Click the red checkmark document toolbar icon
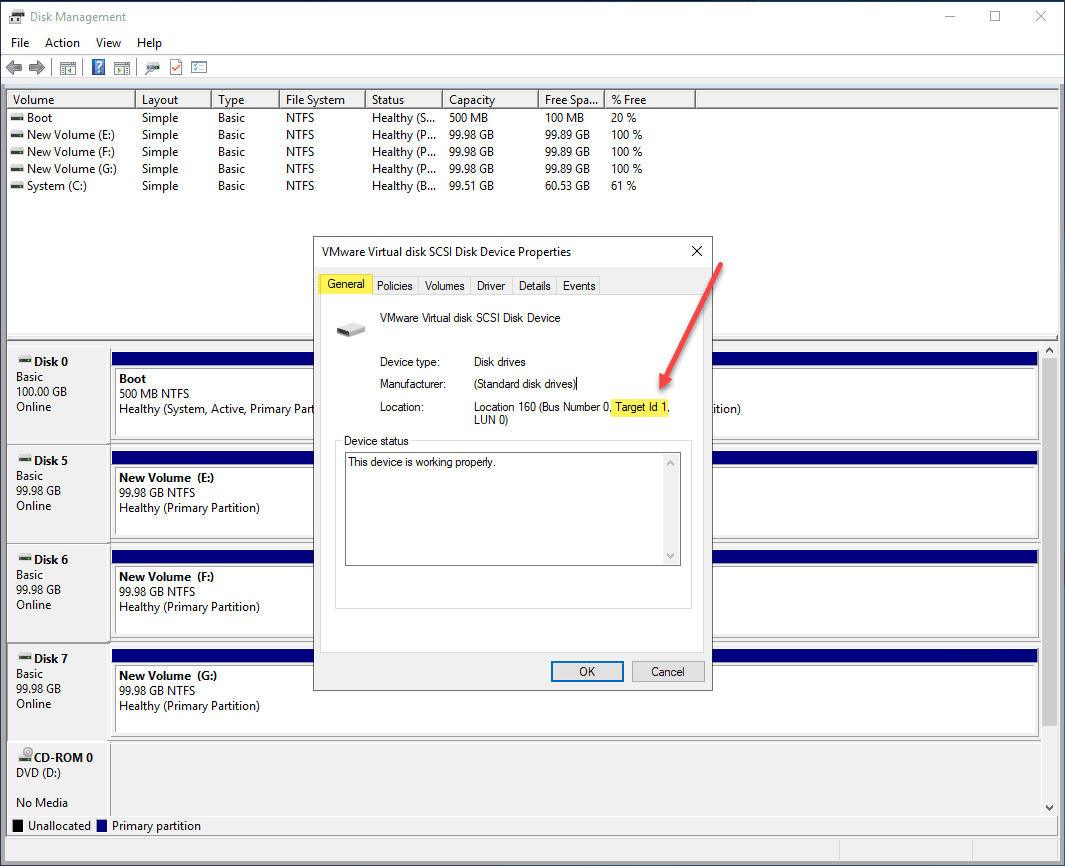1065x866 pixels. click(174, 67)
